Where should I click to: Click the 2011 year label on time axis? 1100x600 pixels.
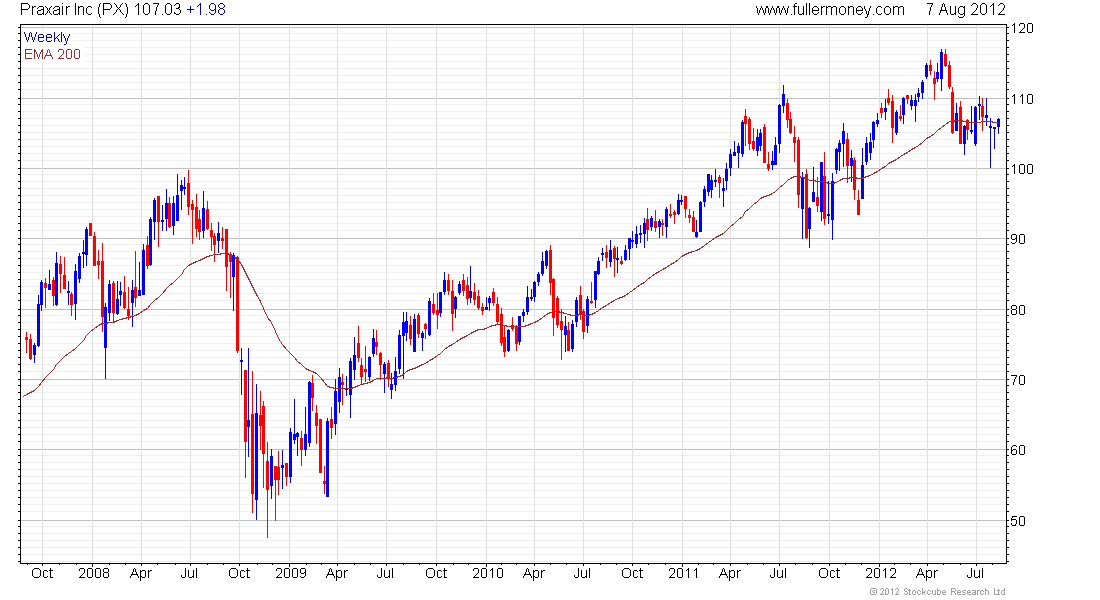point(683,573)
